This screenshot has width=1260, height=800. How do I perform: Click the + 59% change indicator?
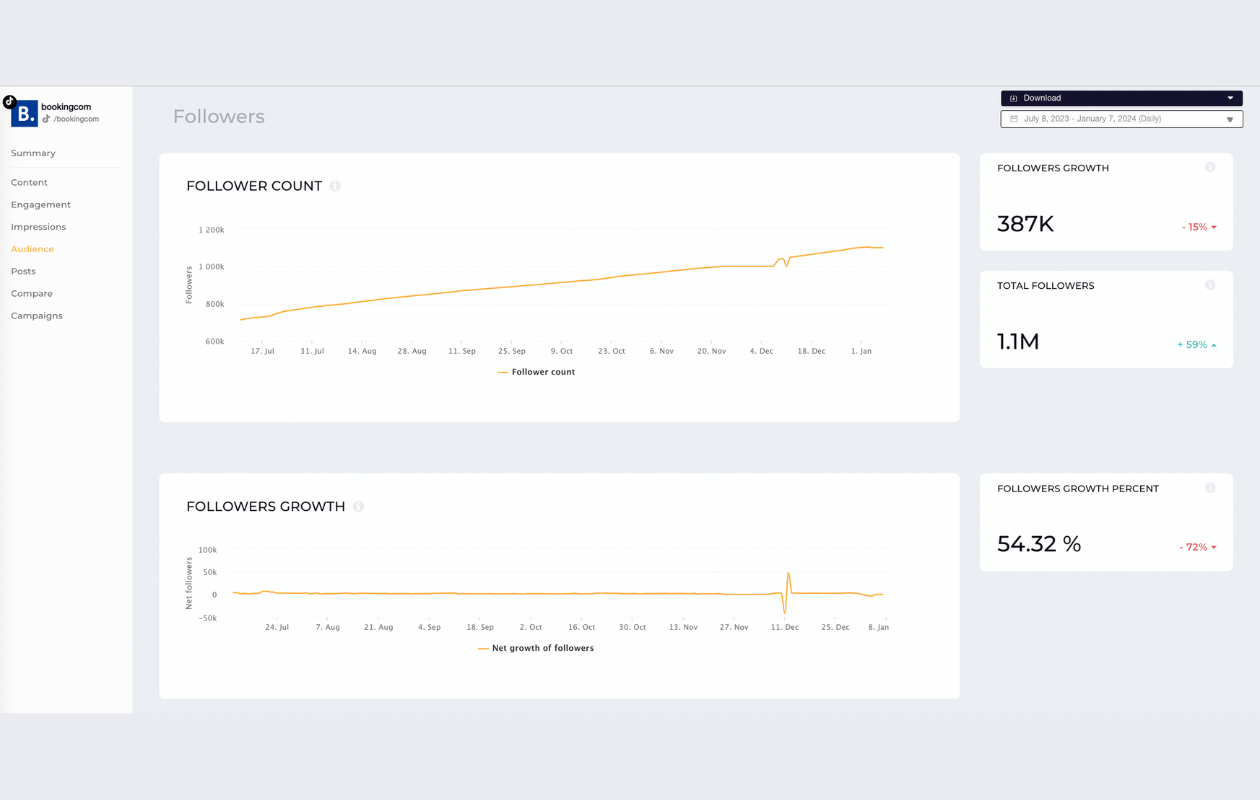click(1197, 345)
